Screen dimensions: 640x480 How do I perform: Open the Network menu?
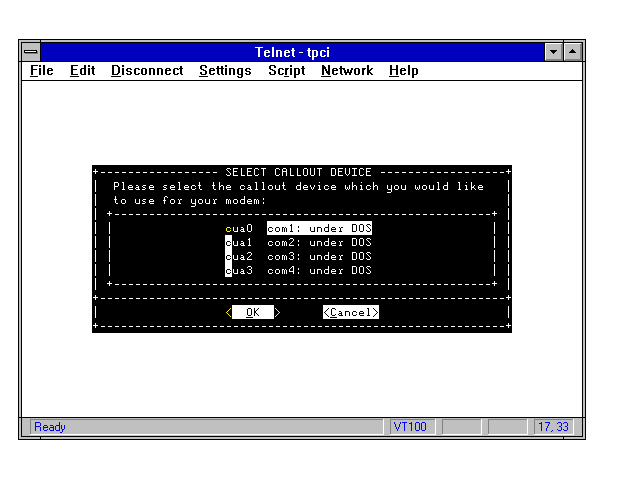click(x=347, y=71)
